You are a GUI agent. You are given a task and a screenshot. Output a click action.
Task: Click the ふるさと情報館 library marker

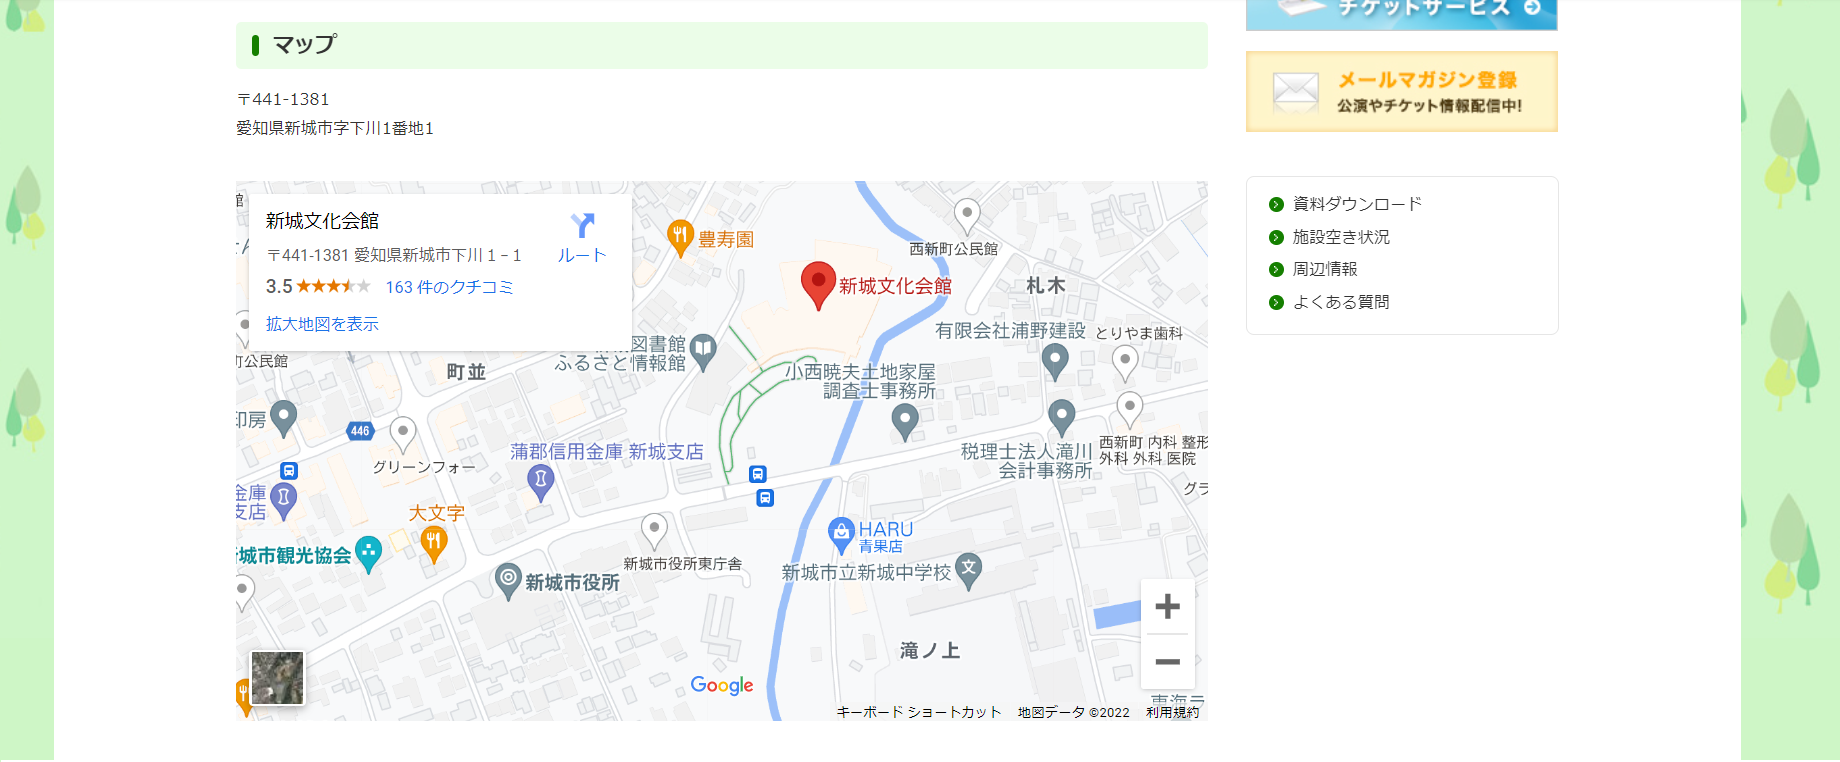pyautogui.click(x=703, y=352)
